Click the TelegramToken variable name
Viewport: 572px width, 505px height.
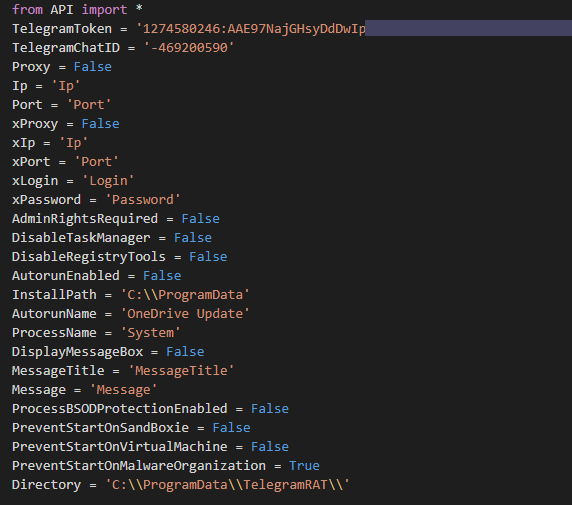(x=62, y=29)
